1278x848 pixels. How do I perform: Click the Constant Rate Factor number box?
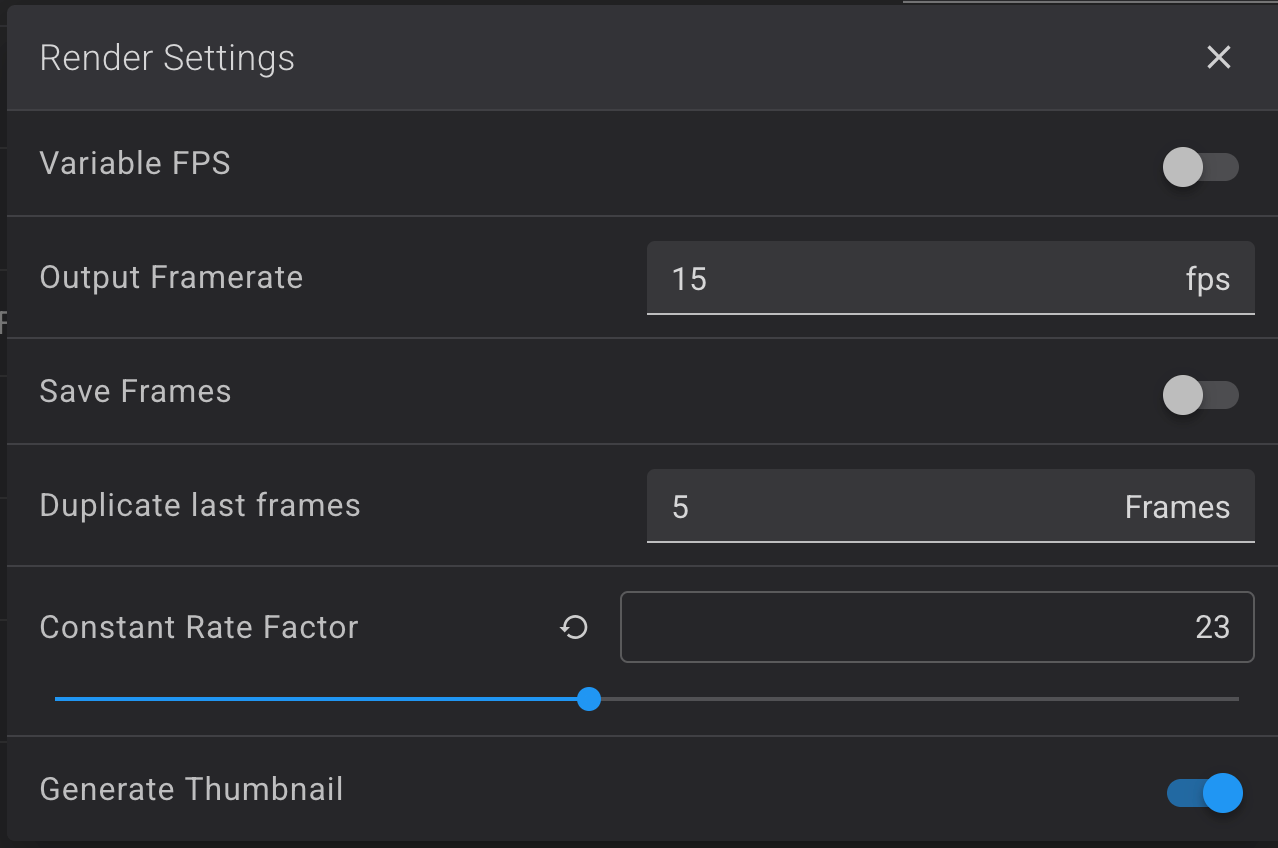coord(936,628)
